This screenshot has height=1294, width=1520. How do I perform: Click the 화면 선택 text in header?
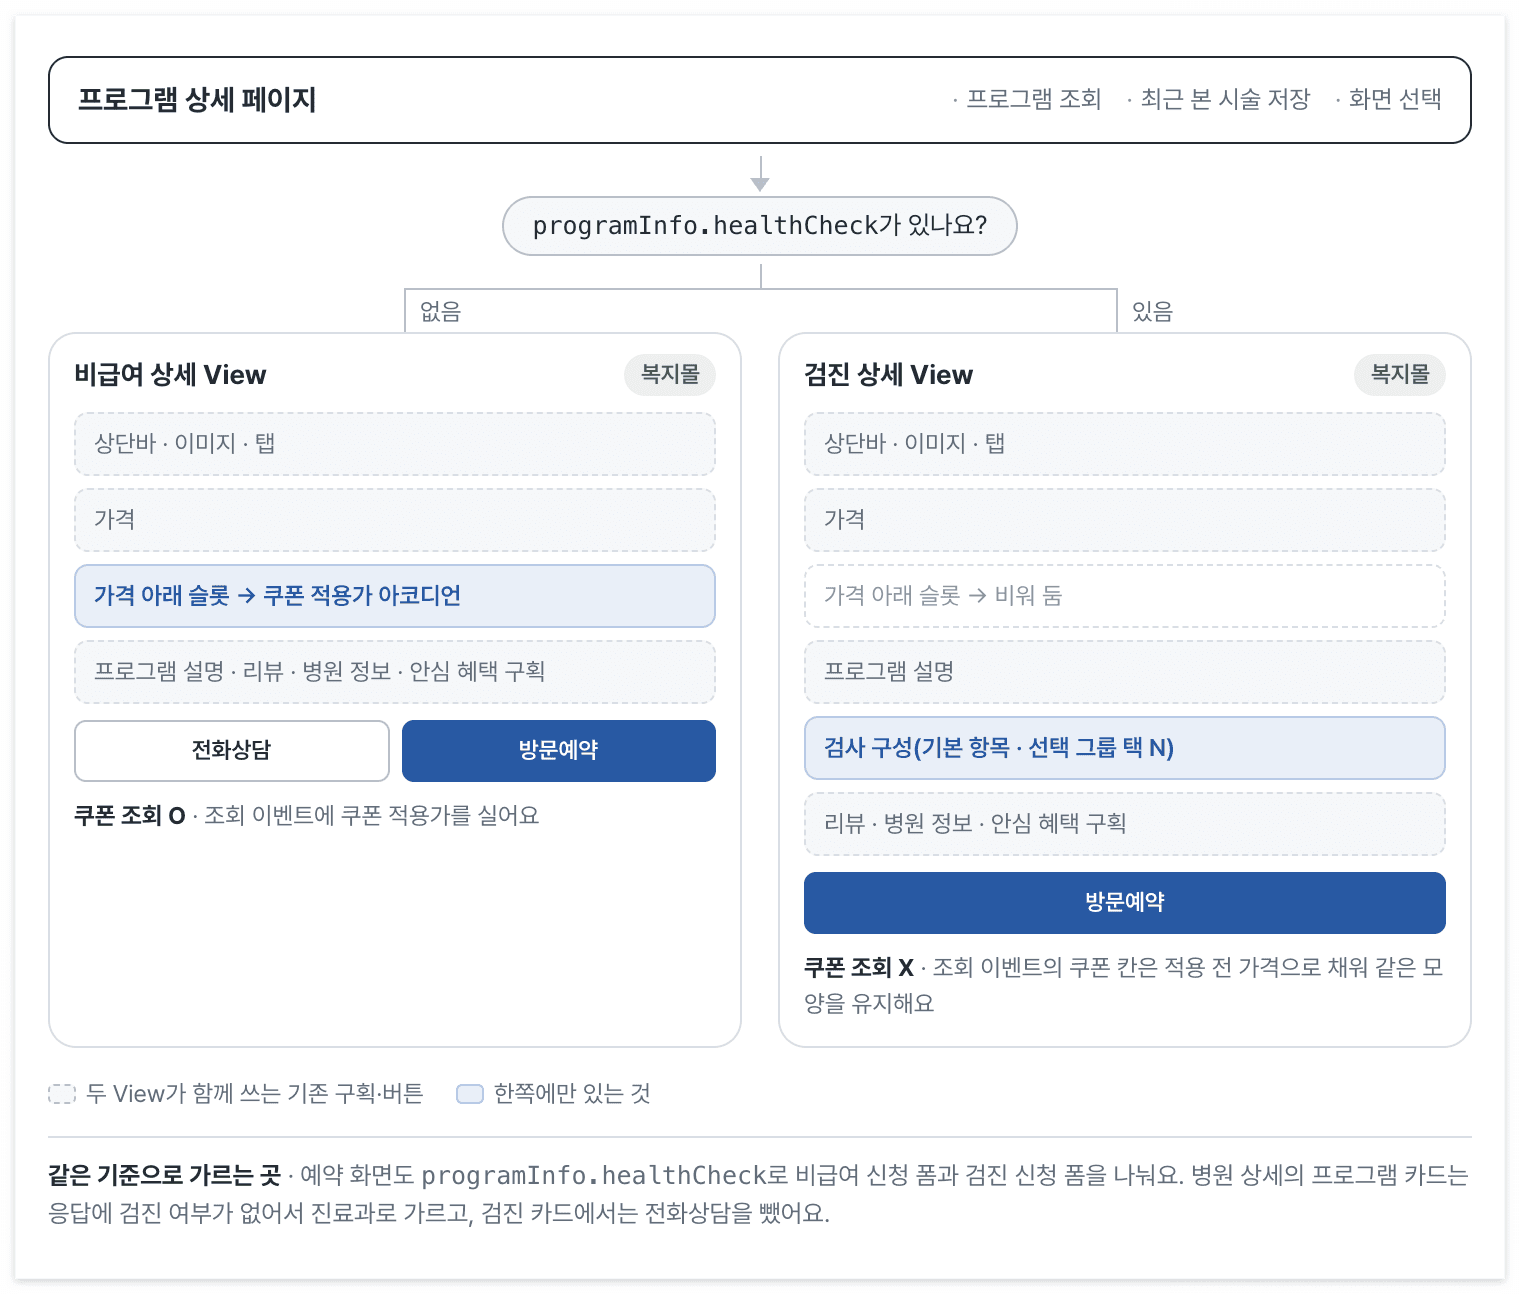1395,99
